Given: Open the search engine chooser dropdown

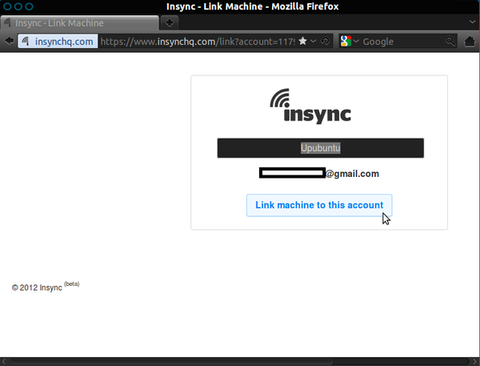Looking at the screenshot, I should [356, 41].
